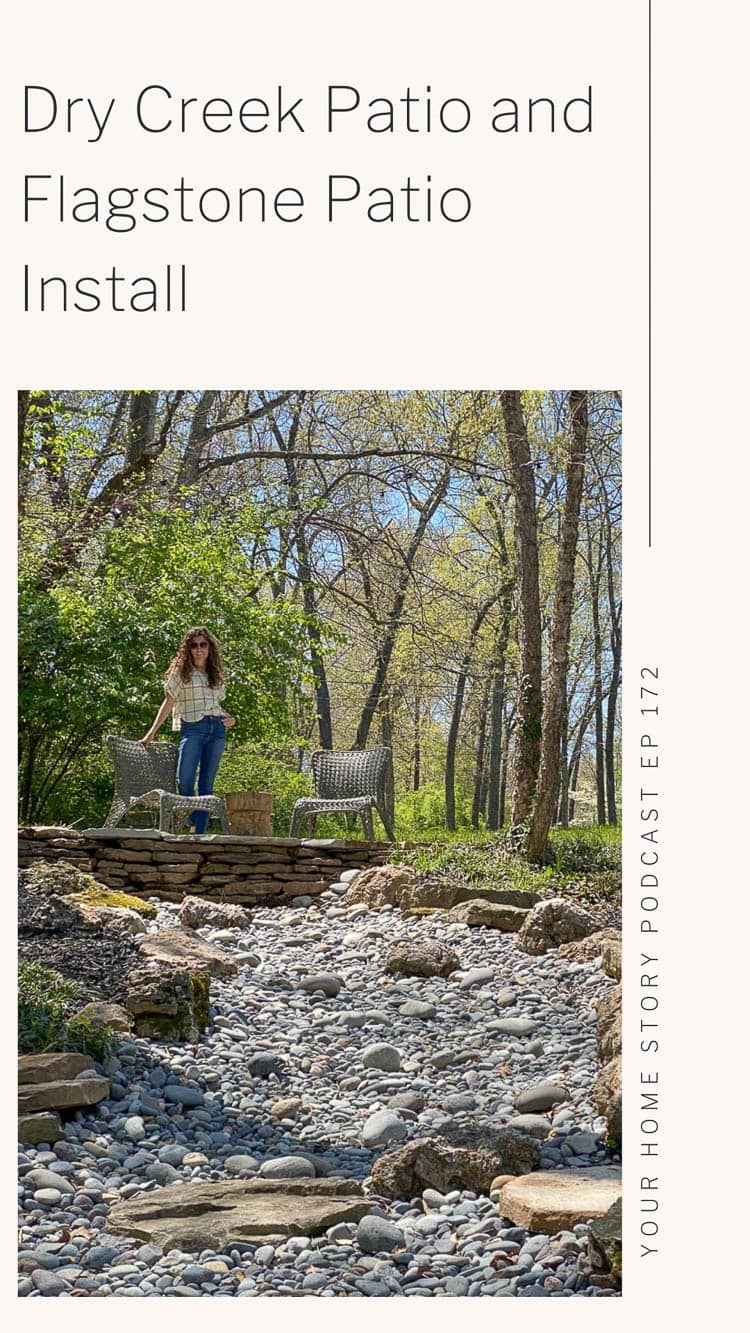The width and height of the screenshot is (750, 1333).
Task: Click the vertical 'YOUR HOME STORY PODCAST EP 172' text
Action: pyautogui.click(x=649, y=960)
